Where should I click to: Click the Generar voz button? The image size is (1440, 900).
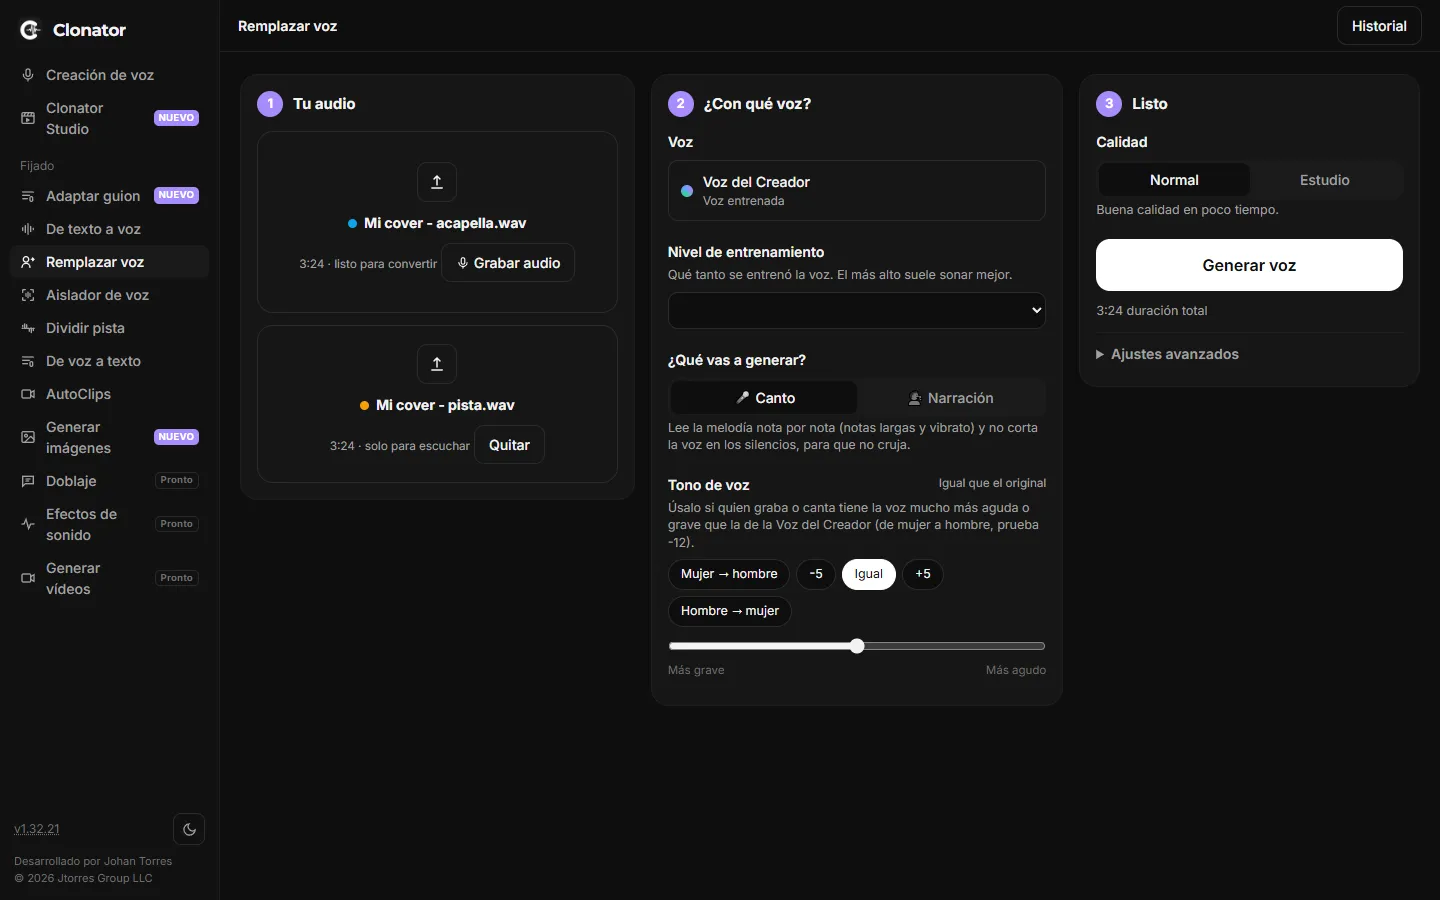[x=1249, y=265]
